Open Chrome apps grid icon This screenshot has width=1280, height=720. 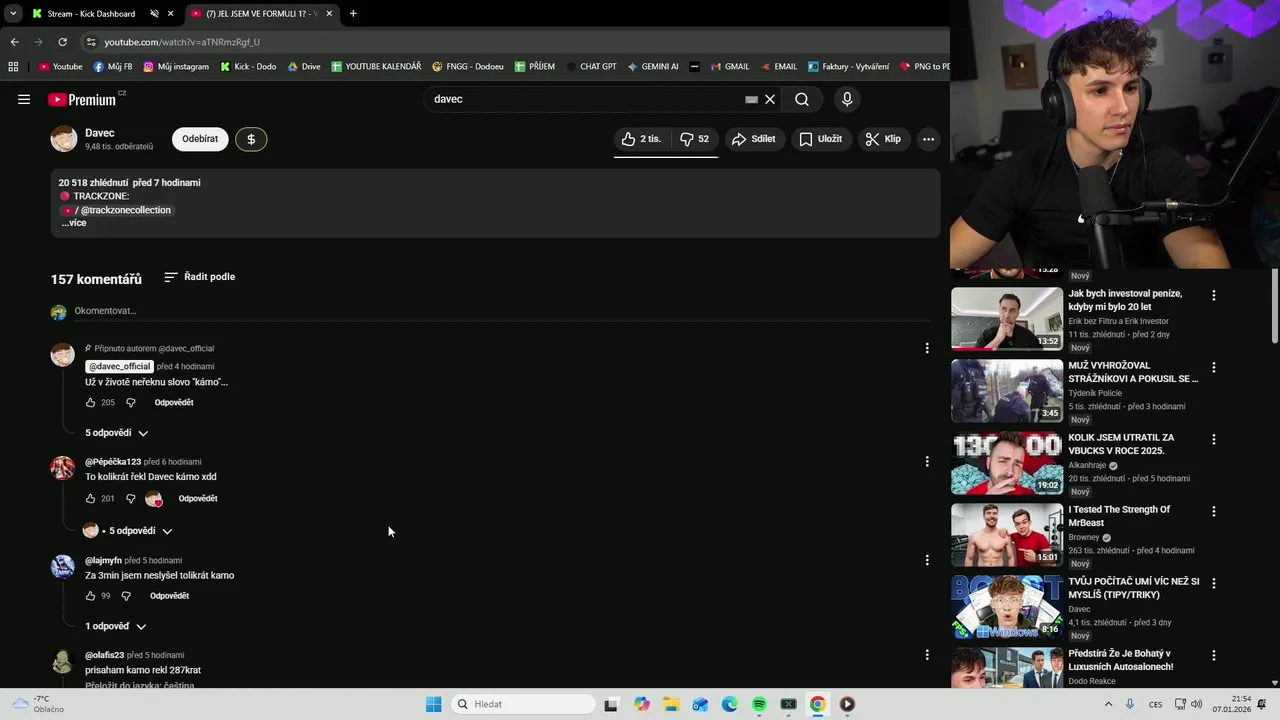pyautogui.click(x=13, y=67)
